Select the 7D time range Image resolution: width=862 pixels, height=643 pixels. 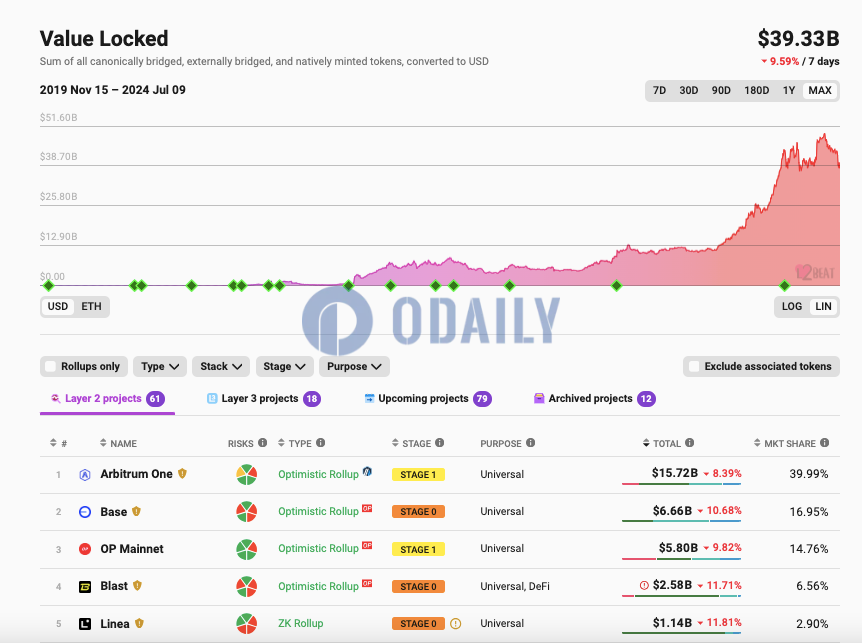[659, 91]
